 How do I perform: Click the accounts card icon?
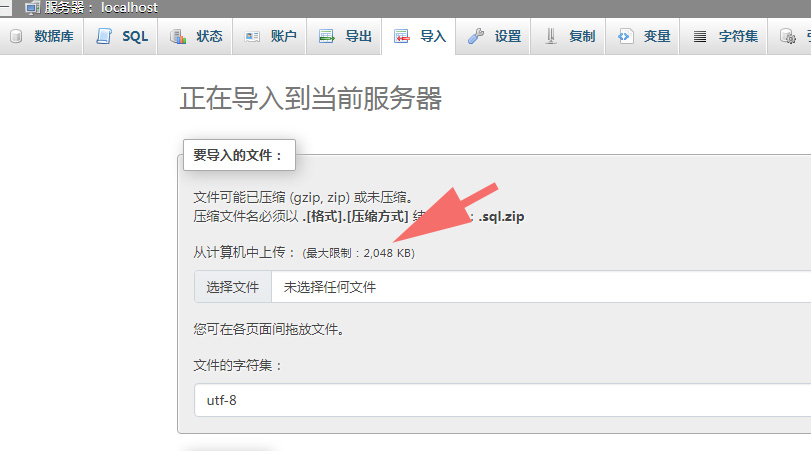(252, 36)
